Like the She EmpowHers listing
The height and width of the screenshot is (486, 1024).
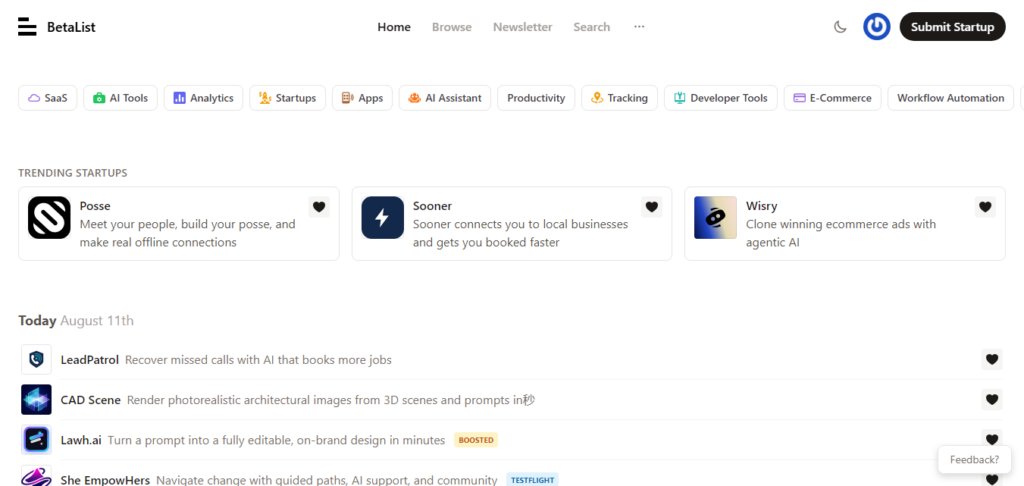[x=992, y=479]
